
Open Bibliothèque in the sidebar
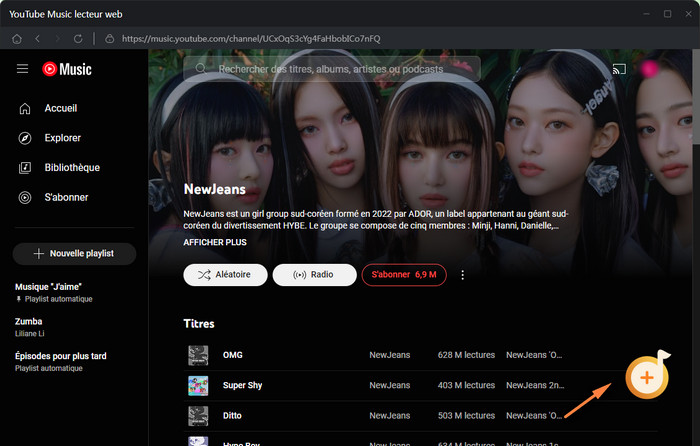[71, 168]
